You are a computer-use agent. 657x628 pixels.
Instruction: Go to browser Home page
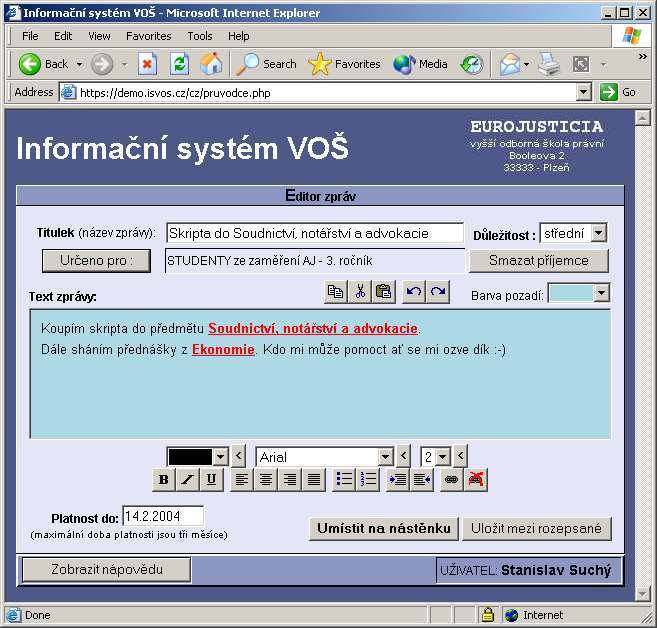tap(211, 65)
